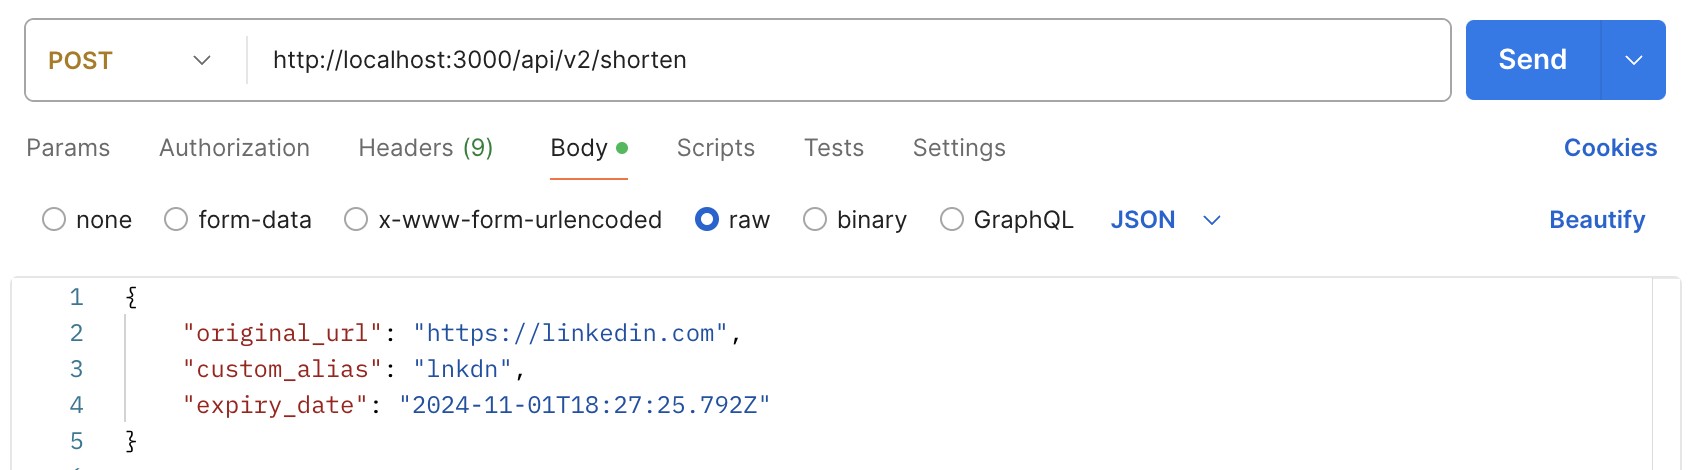The height and width of the screenshot is (470, 1690).
Task: Open the request Settings tab
Action: pos(959,148)
